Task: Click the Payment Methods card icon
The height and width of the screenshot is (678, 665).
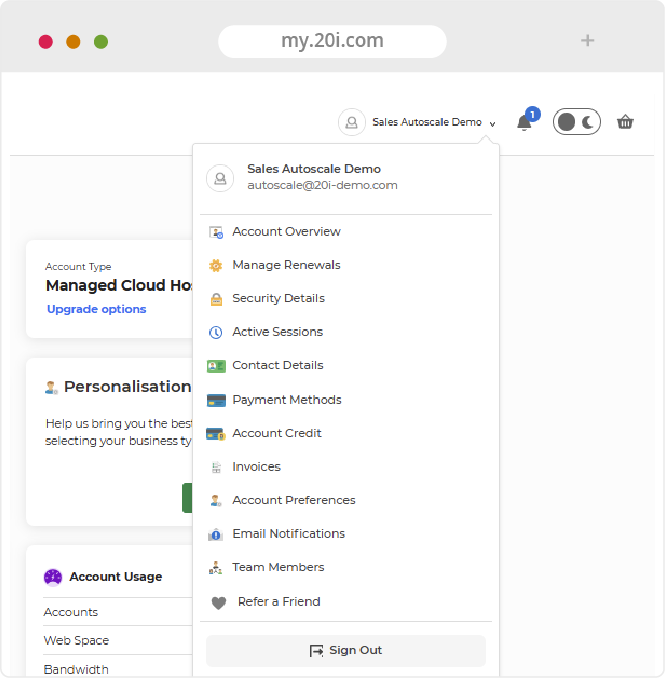Action: 215,400
